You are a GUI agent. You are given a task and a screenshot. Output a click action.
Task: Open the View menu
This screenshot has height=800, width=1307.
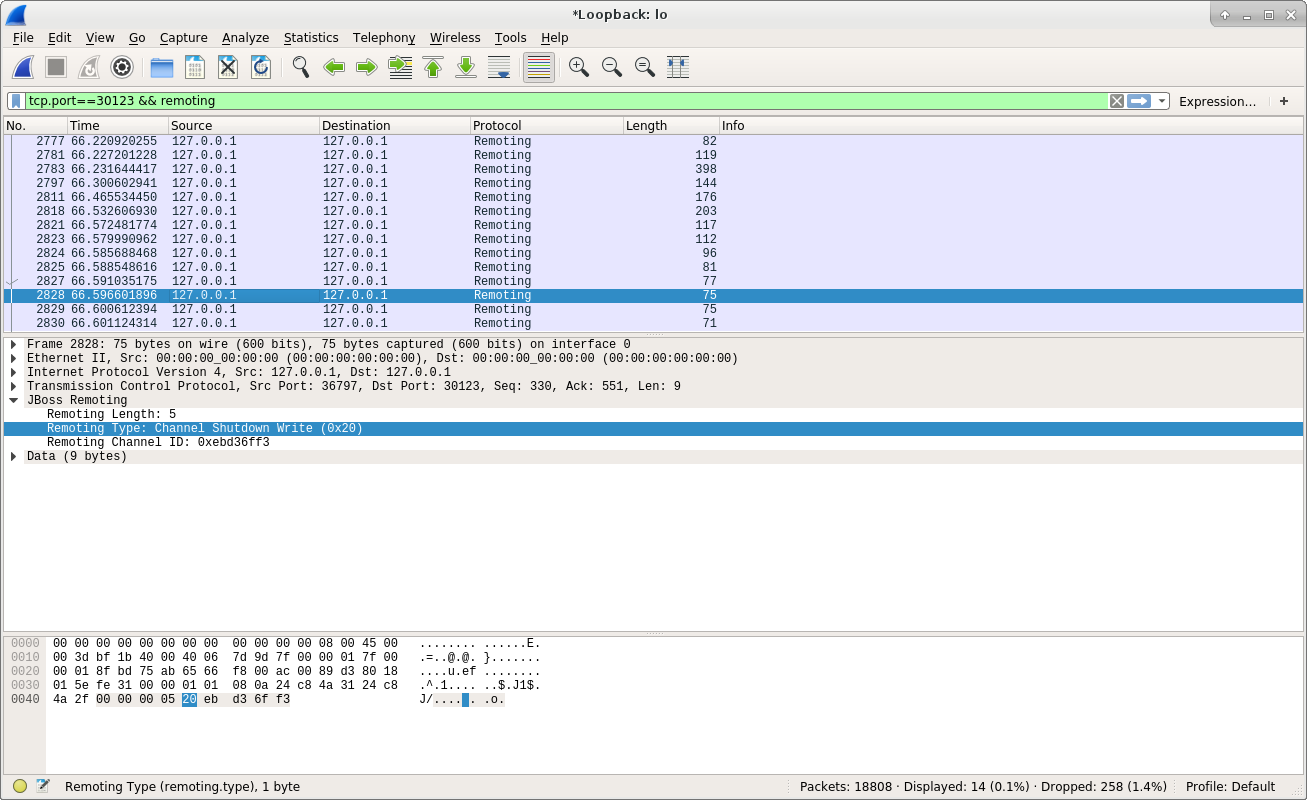point(100,37)
